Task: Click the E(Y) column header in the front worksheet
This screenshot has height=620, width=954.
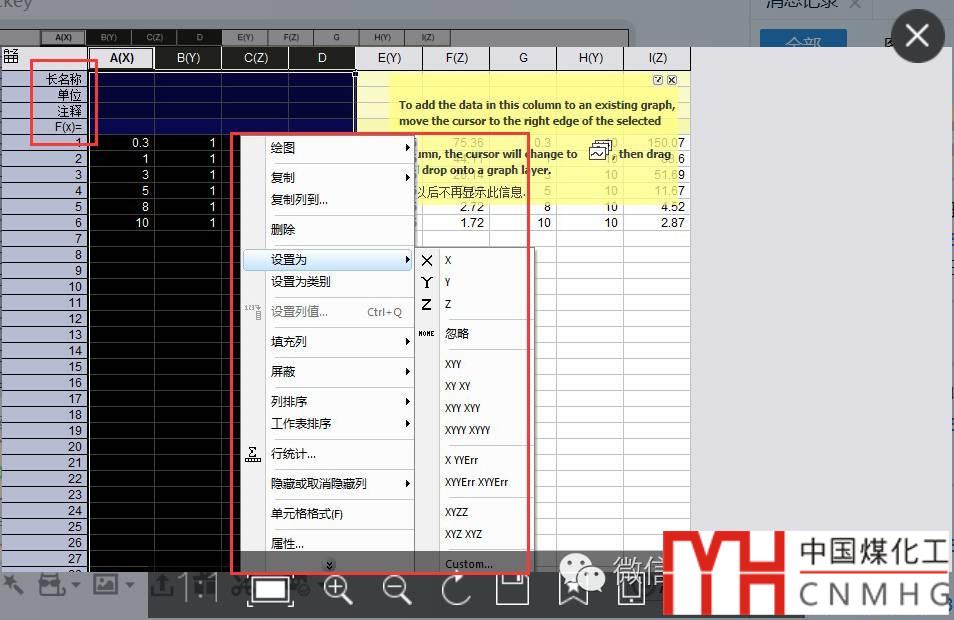Action: [x=389, y=58]
